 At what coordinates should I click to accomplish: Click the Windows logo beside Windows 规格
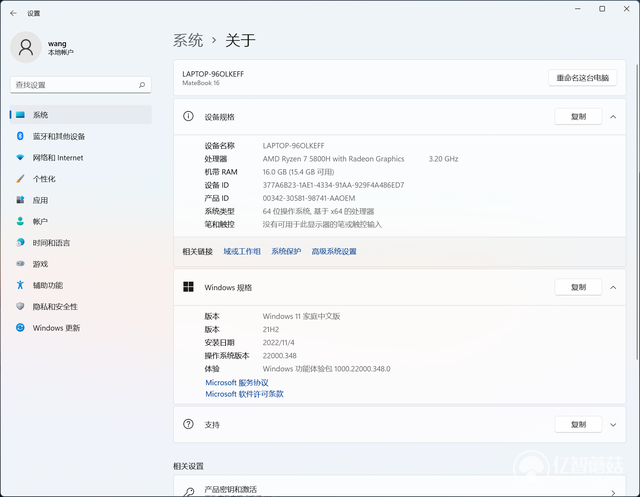pos(188,287)
